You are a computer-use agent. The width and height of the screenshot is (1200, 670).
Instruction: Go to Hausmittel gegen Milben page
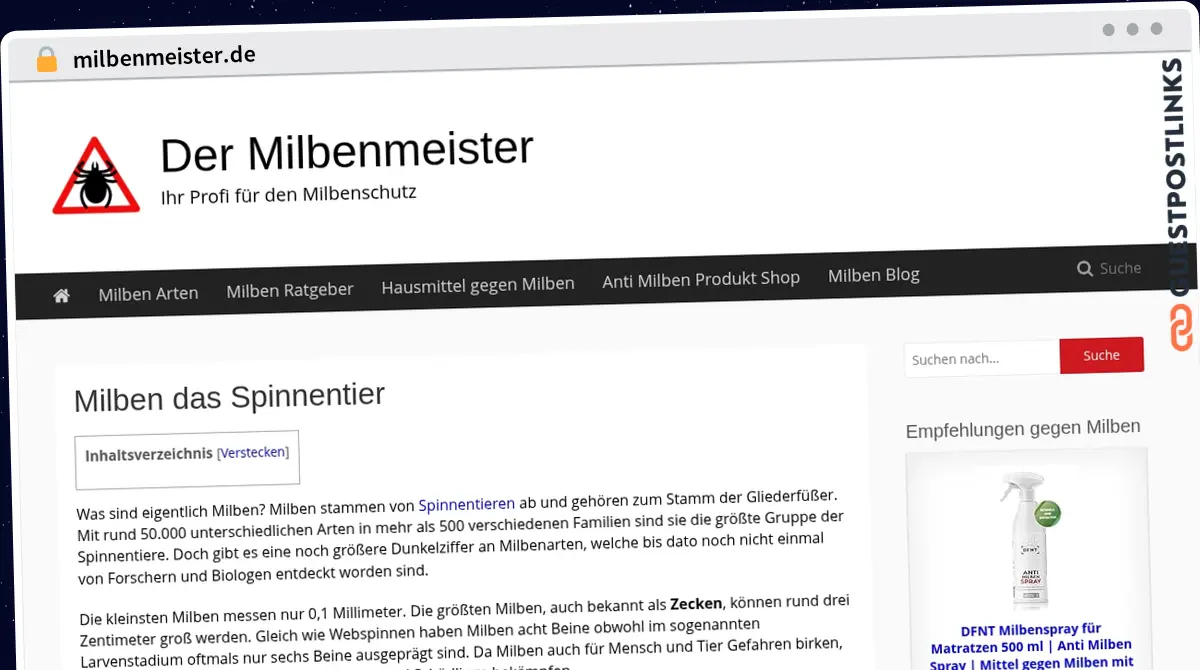coord(478,284)
